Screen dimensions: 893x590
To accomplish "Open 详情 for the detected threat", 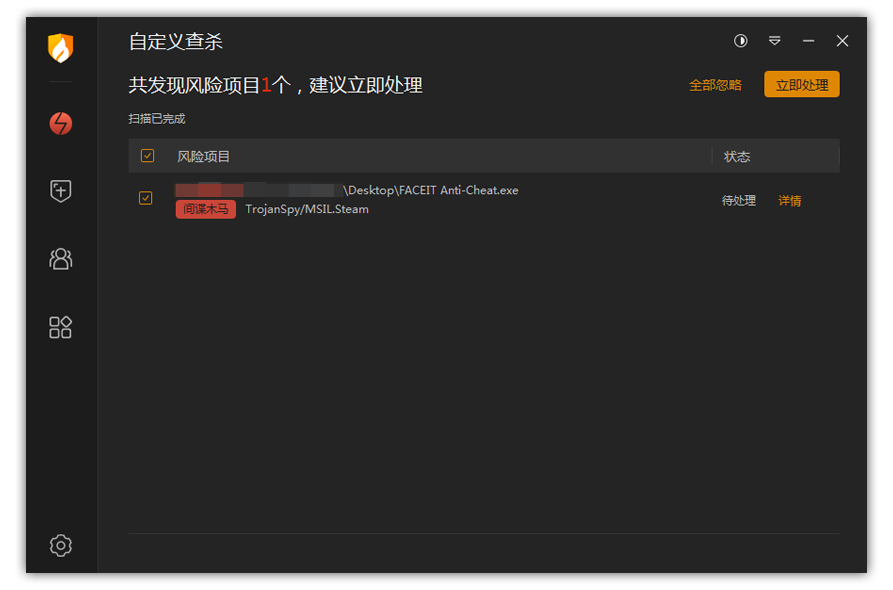I will coord(790,201).
